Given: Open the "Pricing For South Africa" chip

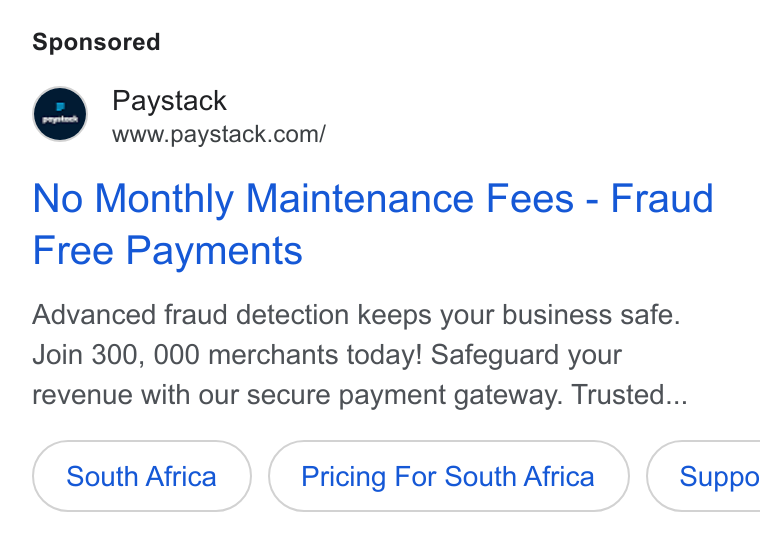Looking at the screenshot, I should pos(449,476).
